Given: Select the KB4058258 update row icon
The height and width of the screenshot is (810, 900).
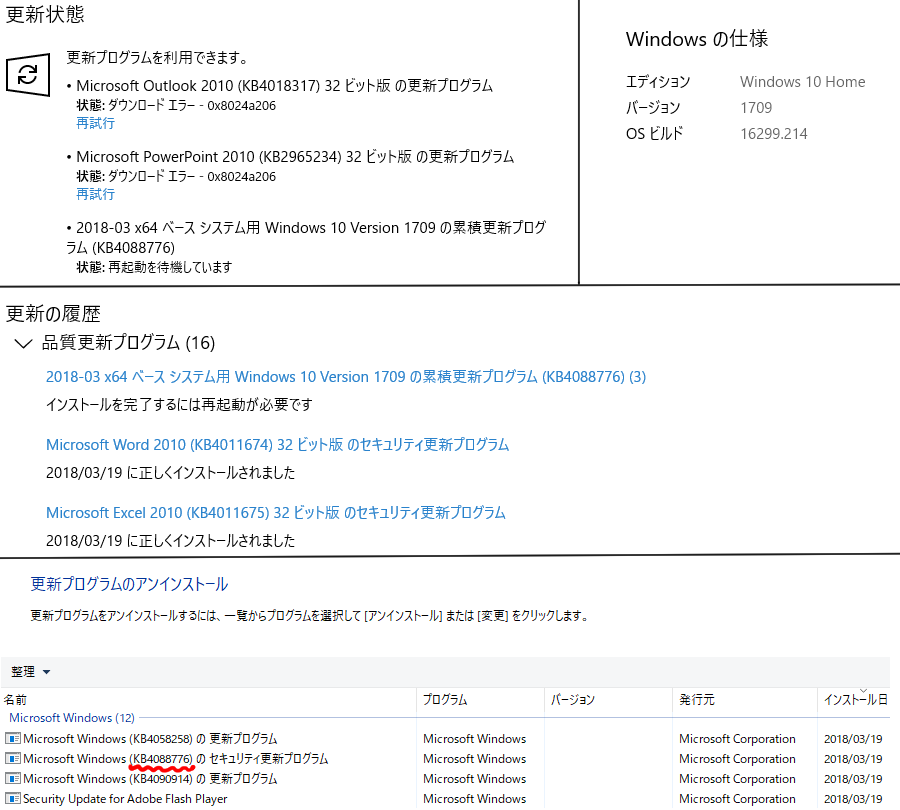Looking at the screenshot, I should [x=13, y=739].
